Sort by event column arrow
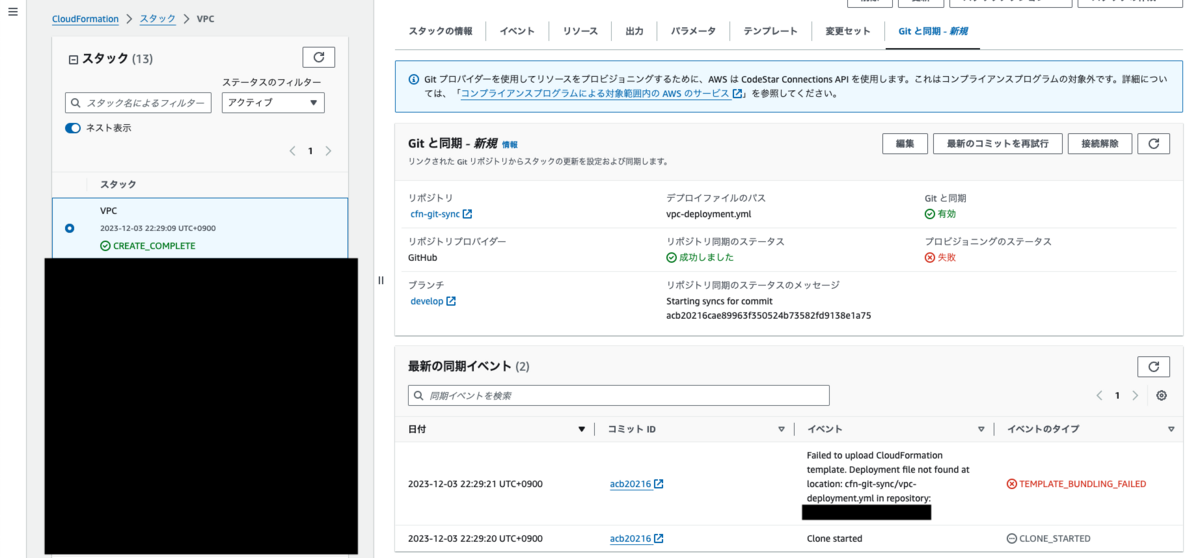 981,429
